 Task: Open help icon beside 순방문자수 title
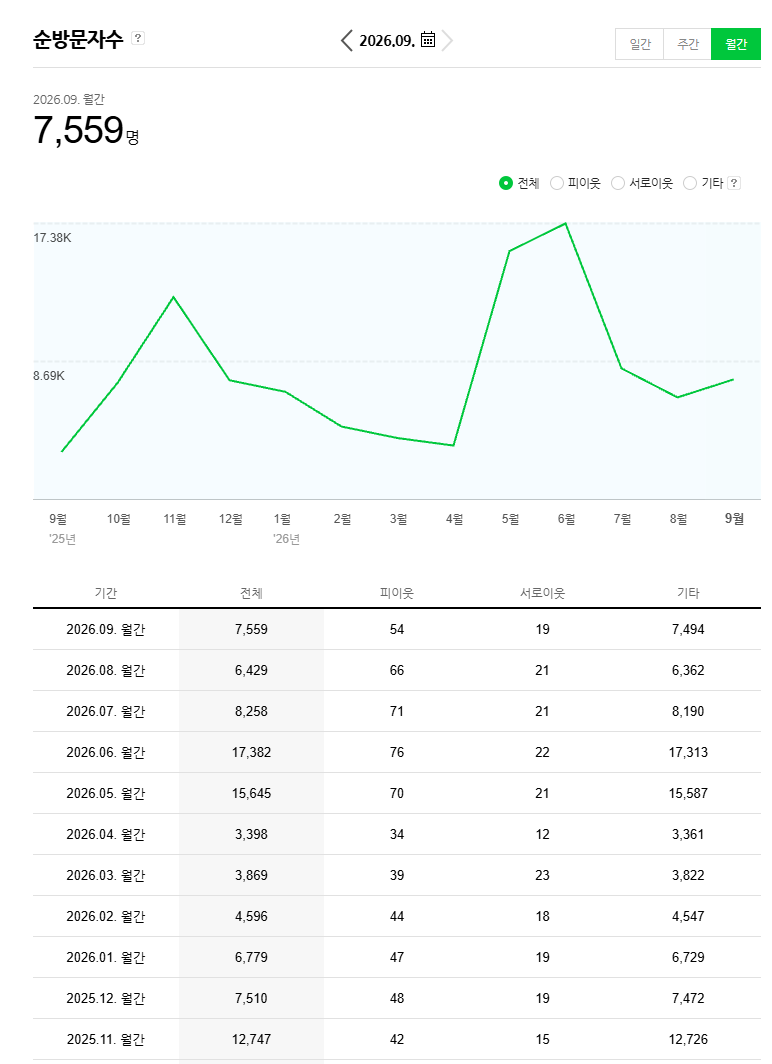coord(138,38)
